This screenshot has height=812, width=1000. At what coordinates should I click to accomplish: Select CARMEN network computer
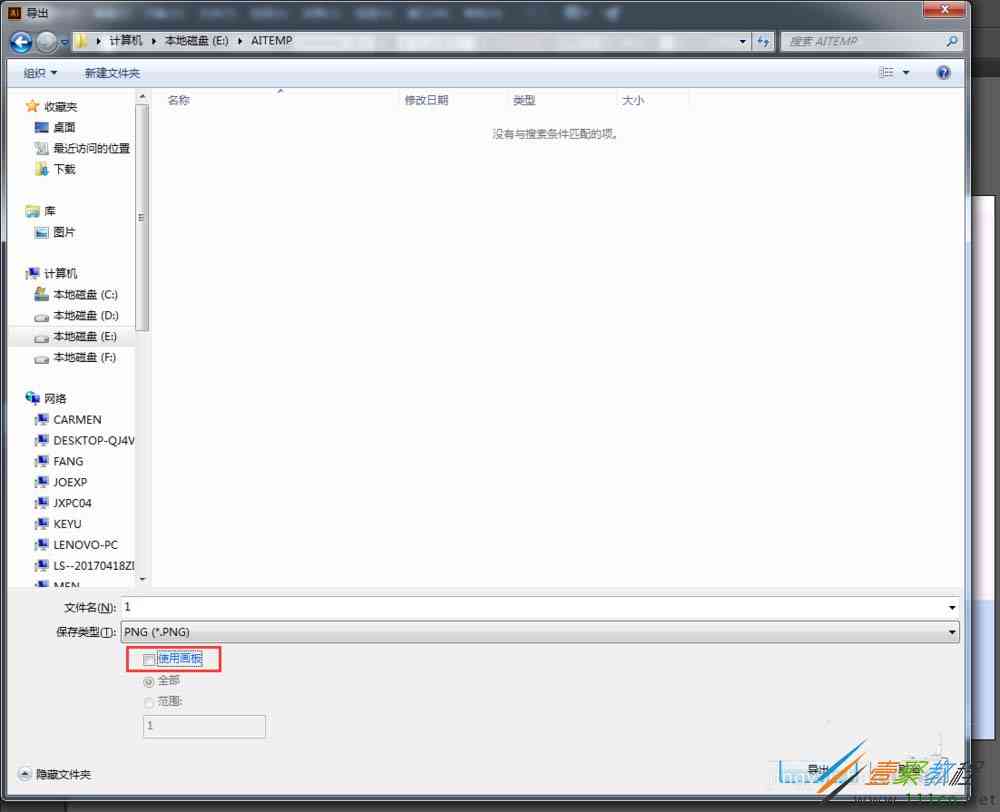pyautogui.click(x=68, y=420)
